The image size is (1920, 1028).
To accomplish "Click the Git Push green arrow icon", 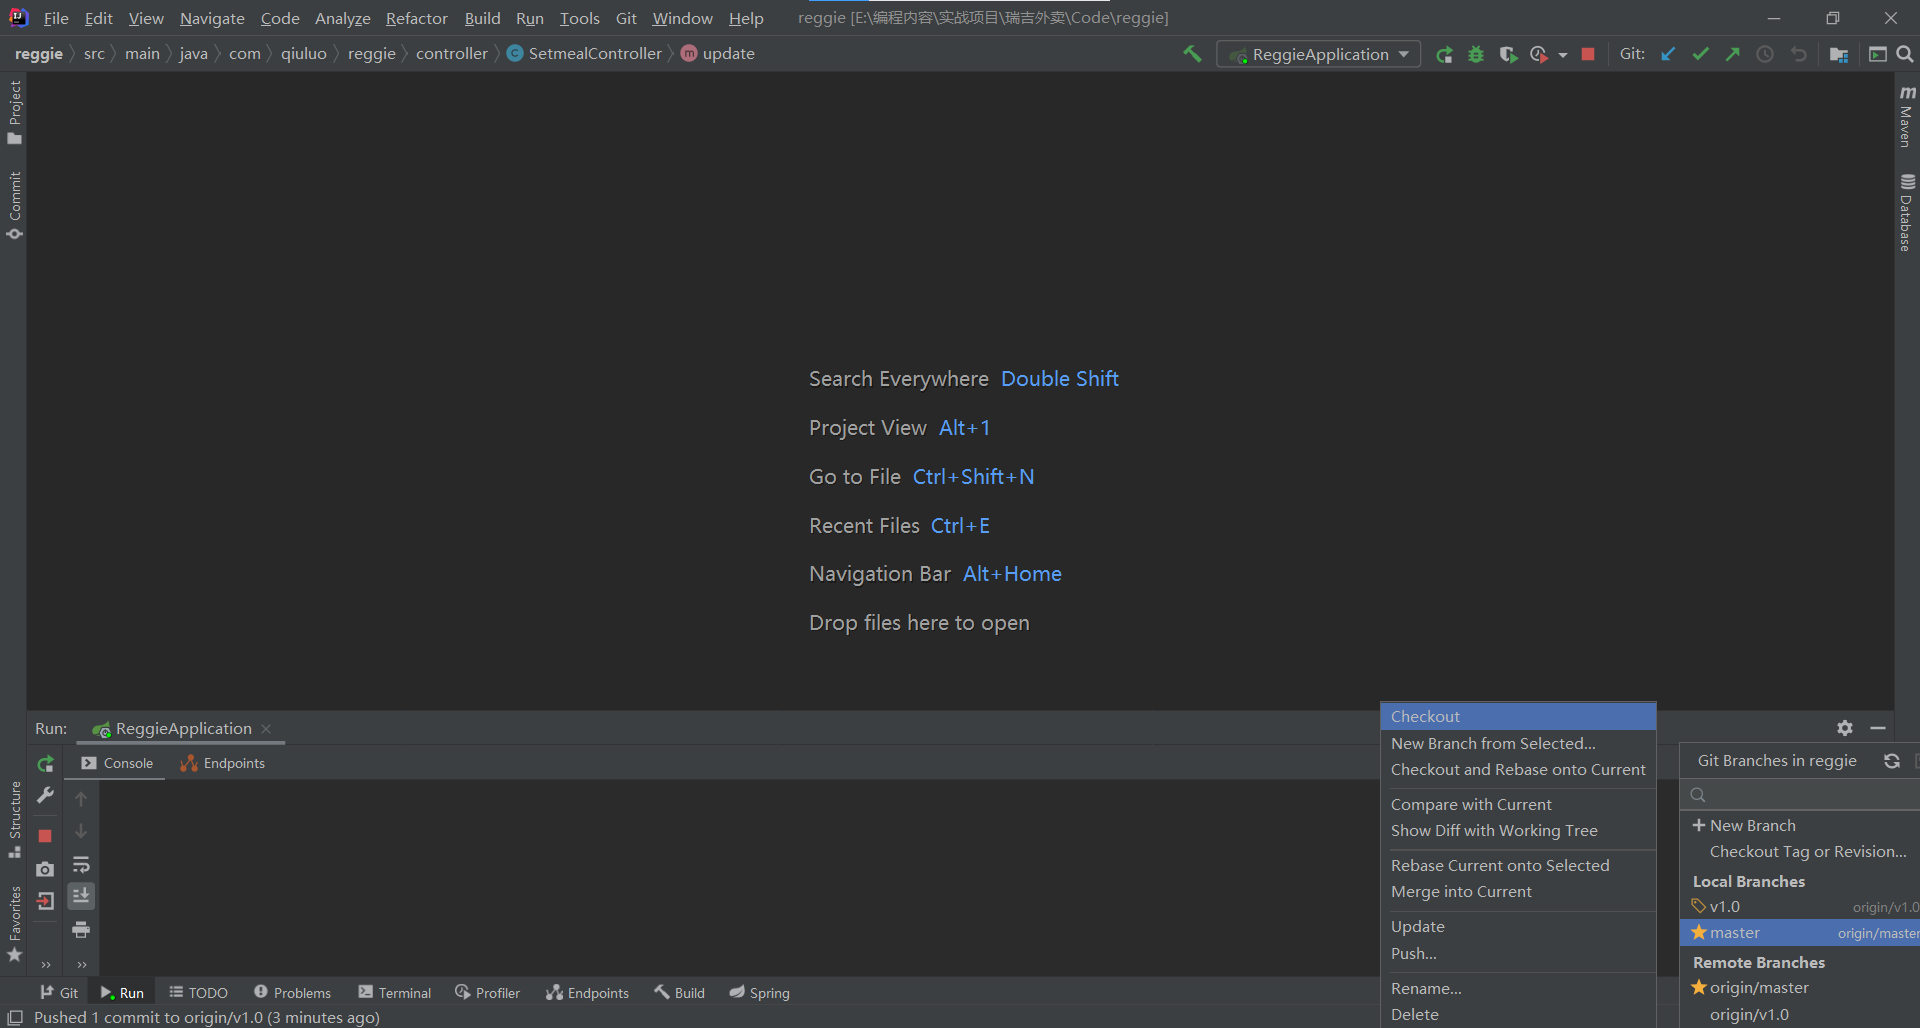I will tap(1733, 54).
